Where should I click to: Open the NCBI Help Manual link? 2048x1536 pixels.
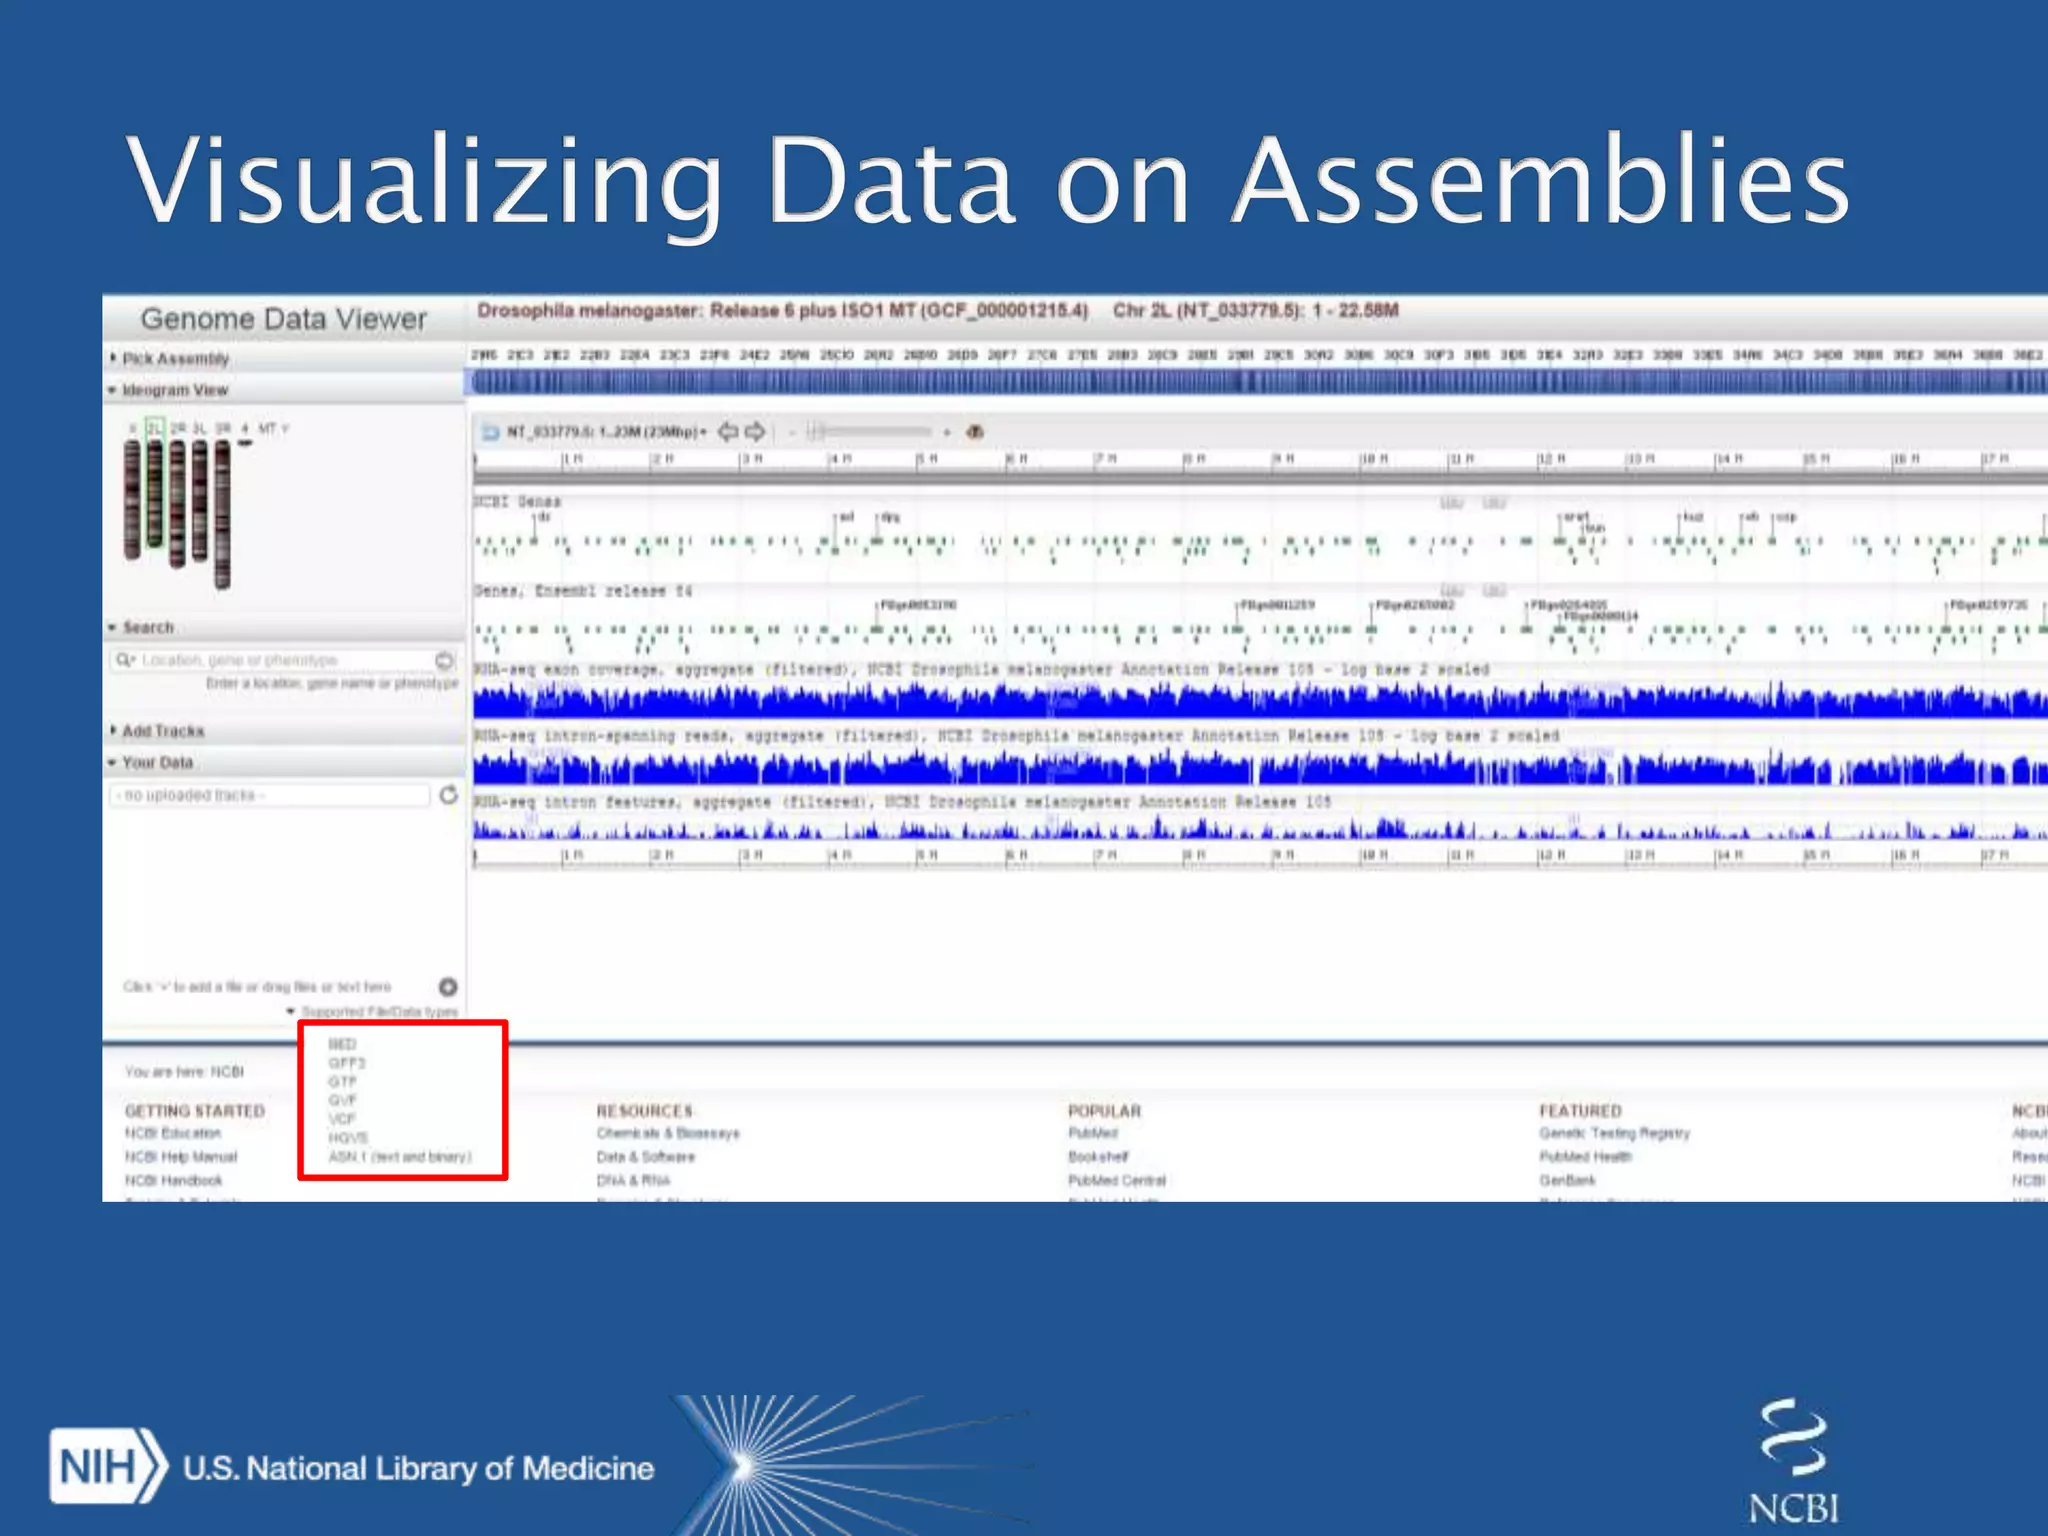pos(181,1157)
